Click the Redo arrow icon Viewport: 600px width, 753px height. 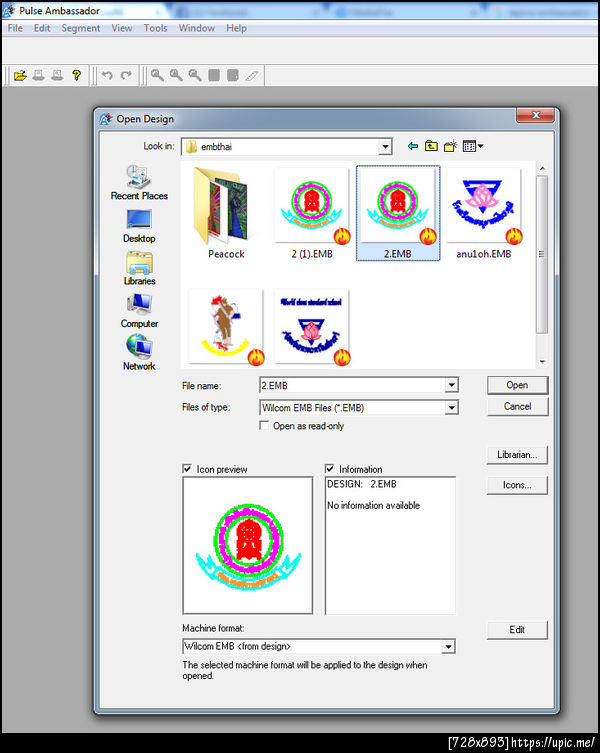coord(126,75)
